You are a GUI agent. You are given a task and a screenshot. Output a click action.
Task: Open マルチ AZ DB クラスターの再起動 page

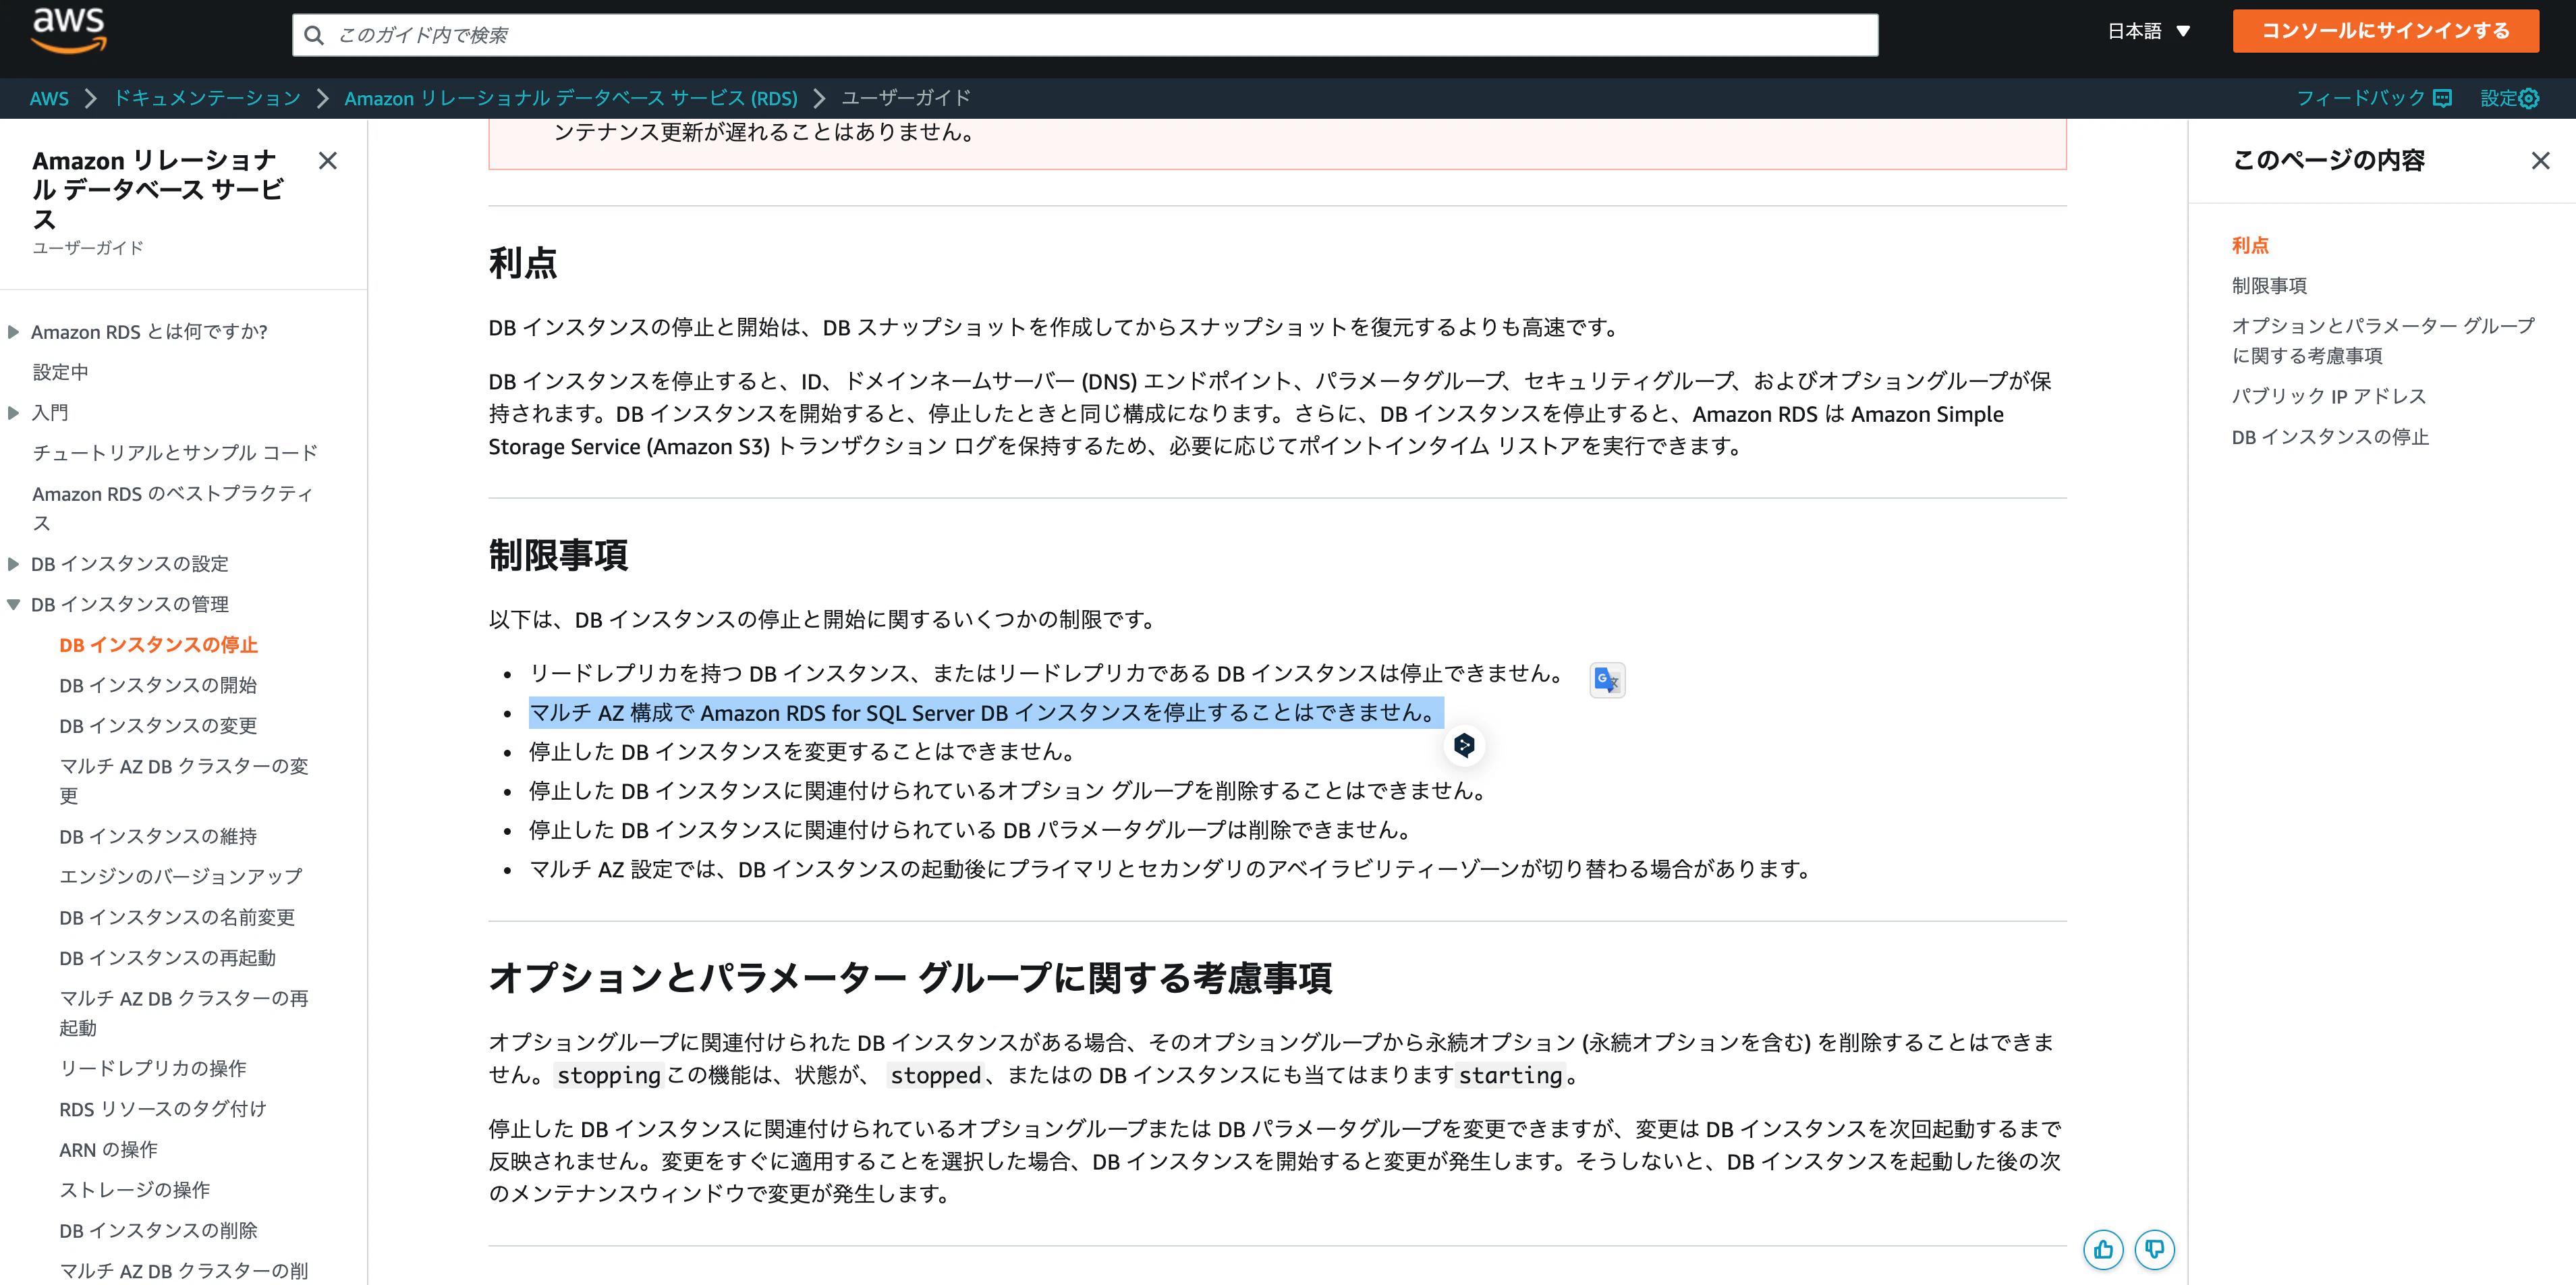point(184,1013)
